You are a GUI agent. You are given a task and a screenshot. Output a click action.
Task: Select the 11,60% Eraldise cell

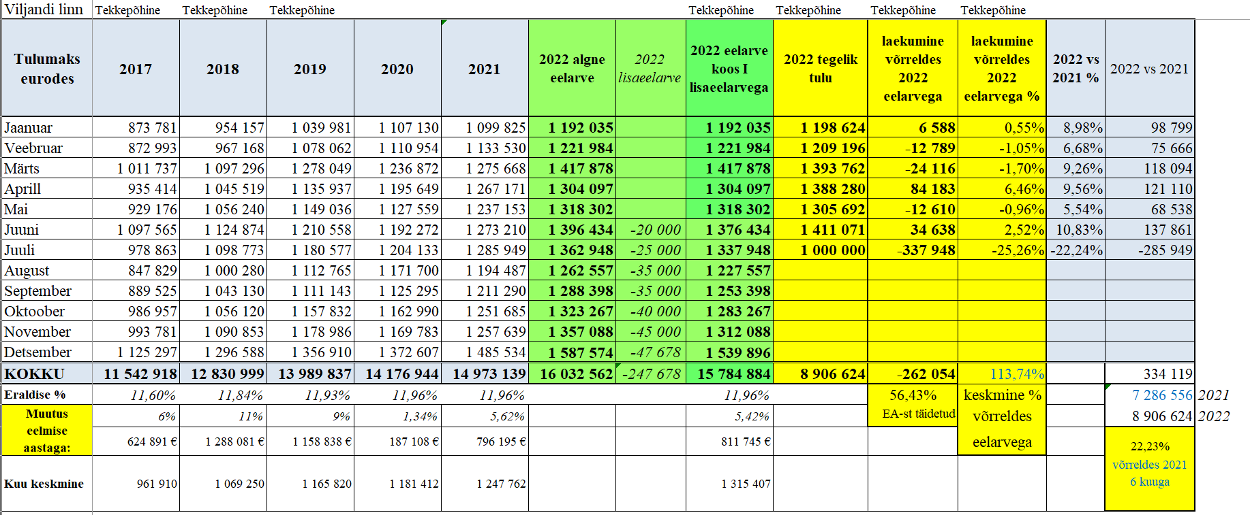[x=136, y=394]
